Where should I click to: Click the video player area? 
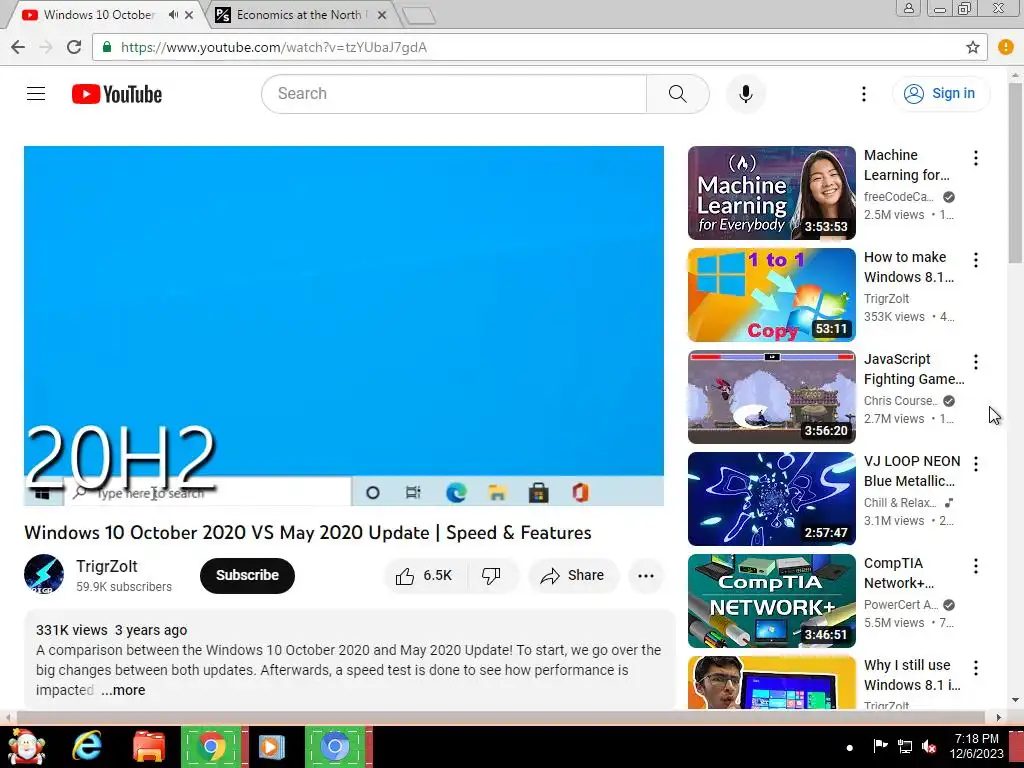pyautogui.click(x=344, y=325)
